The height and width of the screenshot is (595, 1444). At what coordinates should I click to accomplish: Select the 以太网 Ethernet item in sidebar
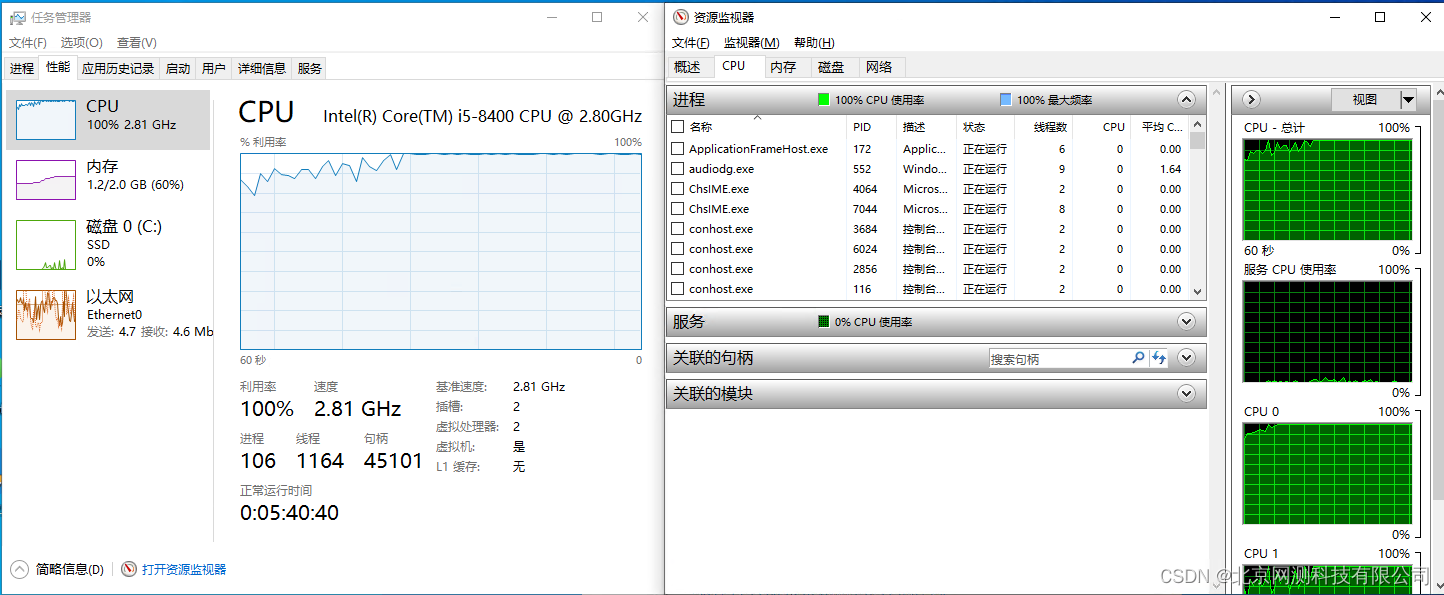point(109,314)
